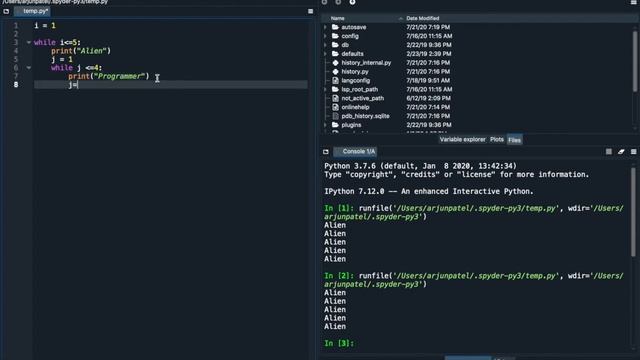Expand the defaults folder tree arrow

tap(325, 54)
